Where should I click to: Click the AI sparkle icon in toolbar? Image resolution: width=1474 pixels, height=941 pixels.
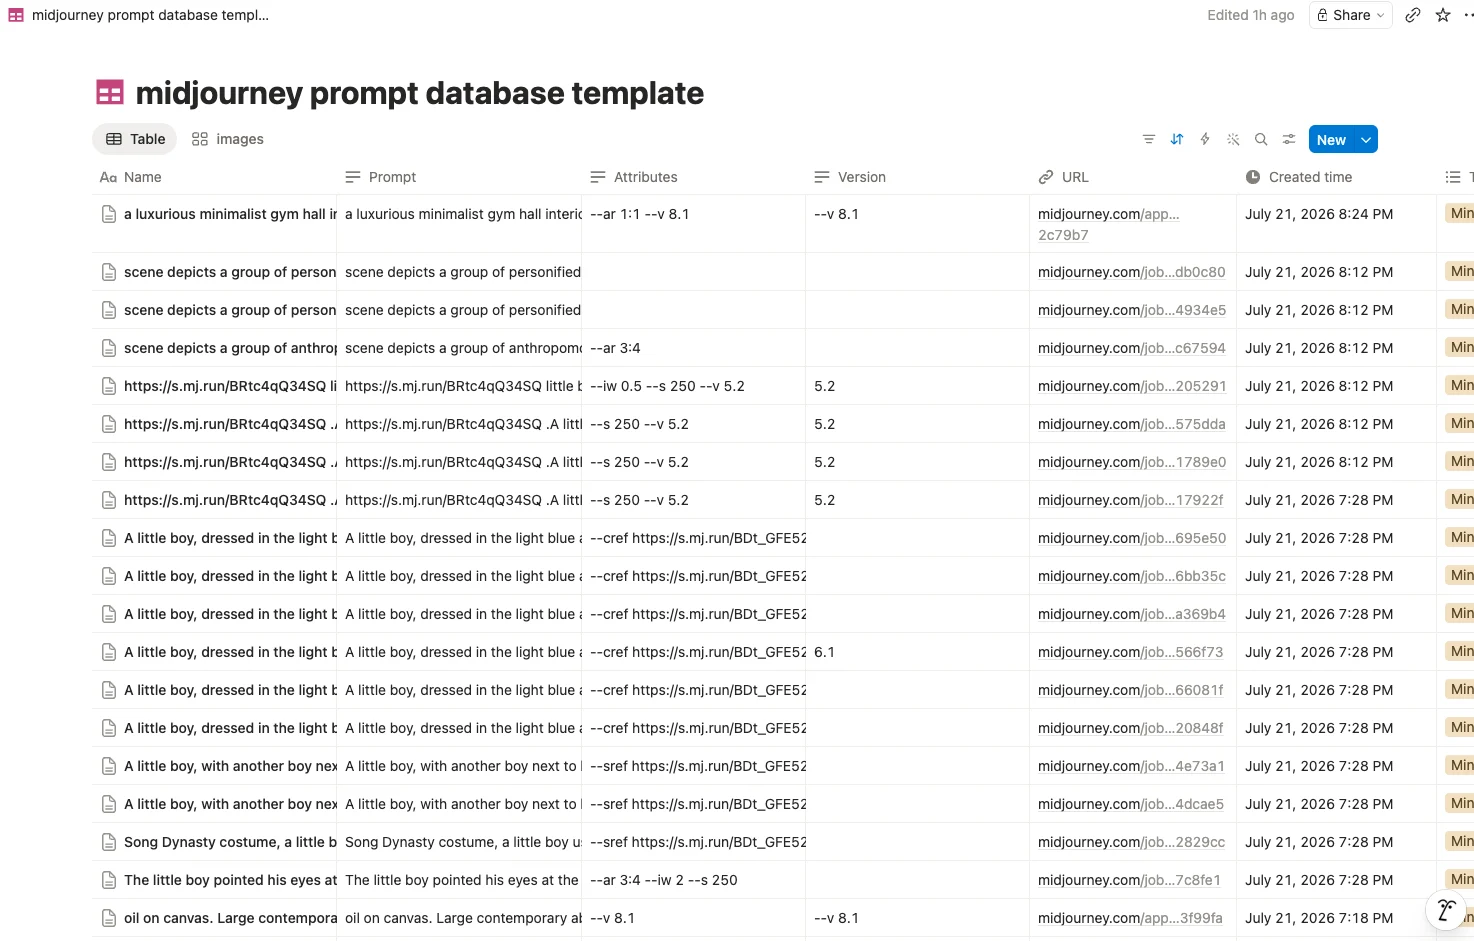(x=1233, y=139)
